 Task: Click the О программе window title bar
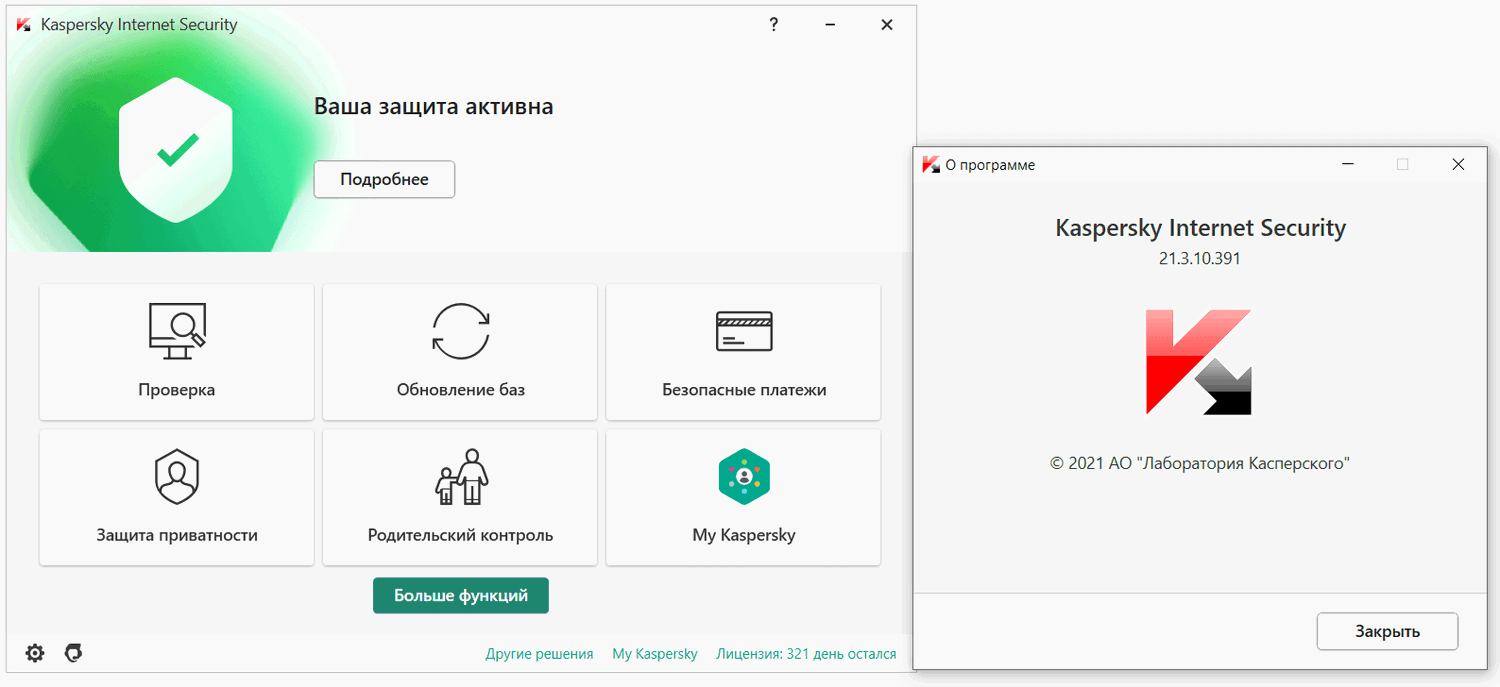pyautogui.click(x=1100, y=164)
